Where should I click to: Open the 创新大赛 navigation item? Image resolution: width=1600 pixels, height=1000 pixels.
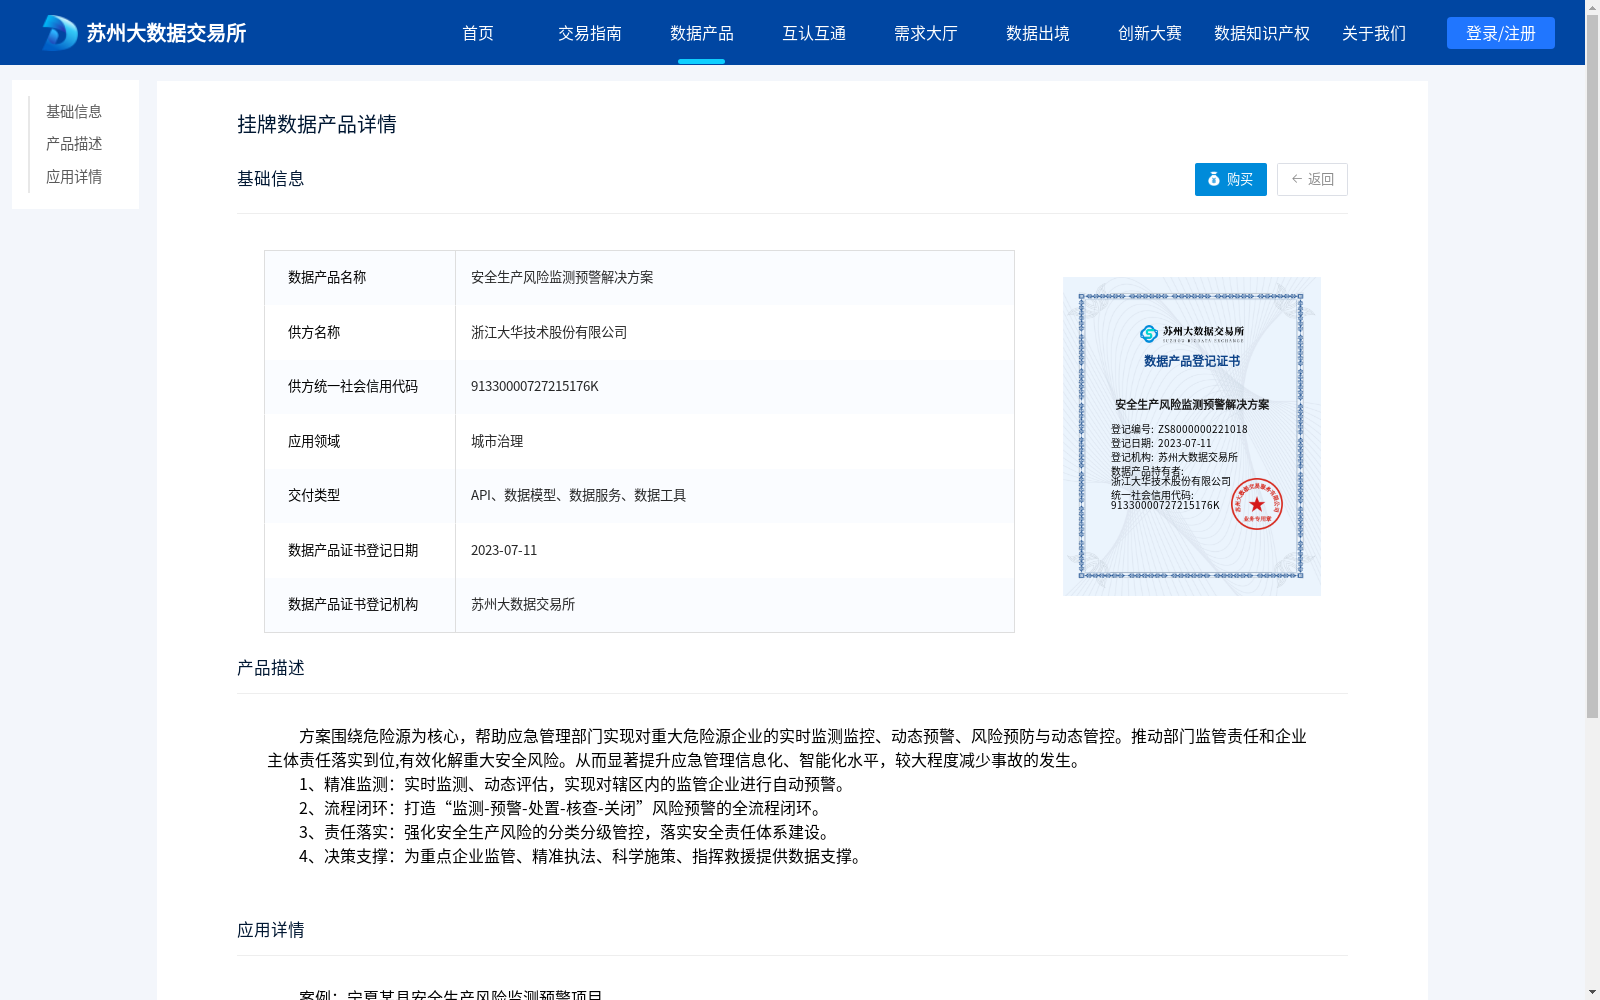1150,33
